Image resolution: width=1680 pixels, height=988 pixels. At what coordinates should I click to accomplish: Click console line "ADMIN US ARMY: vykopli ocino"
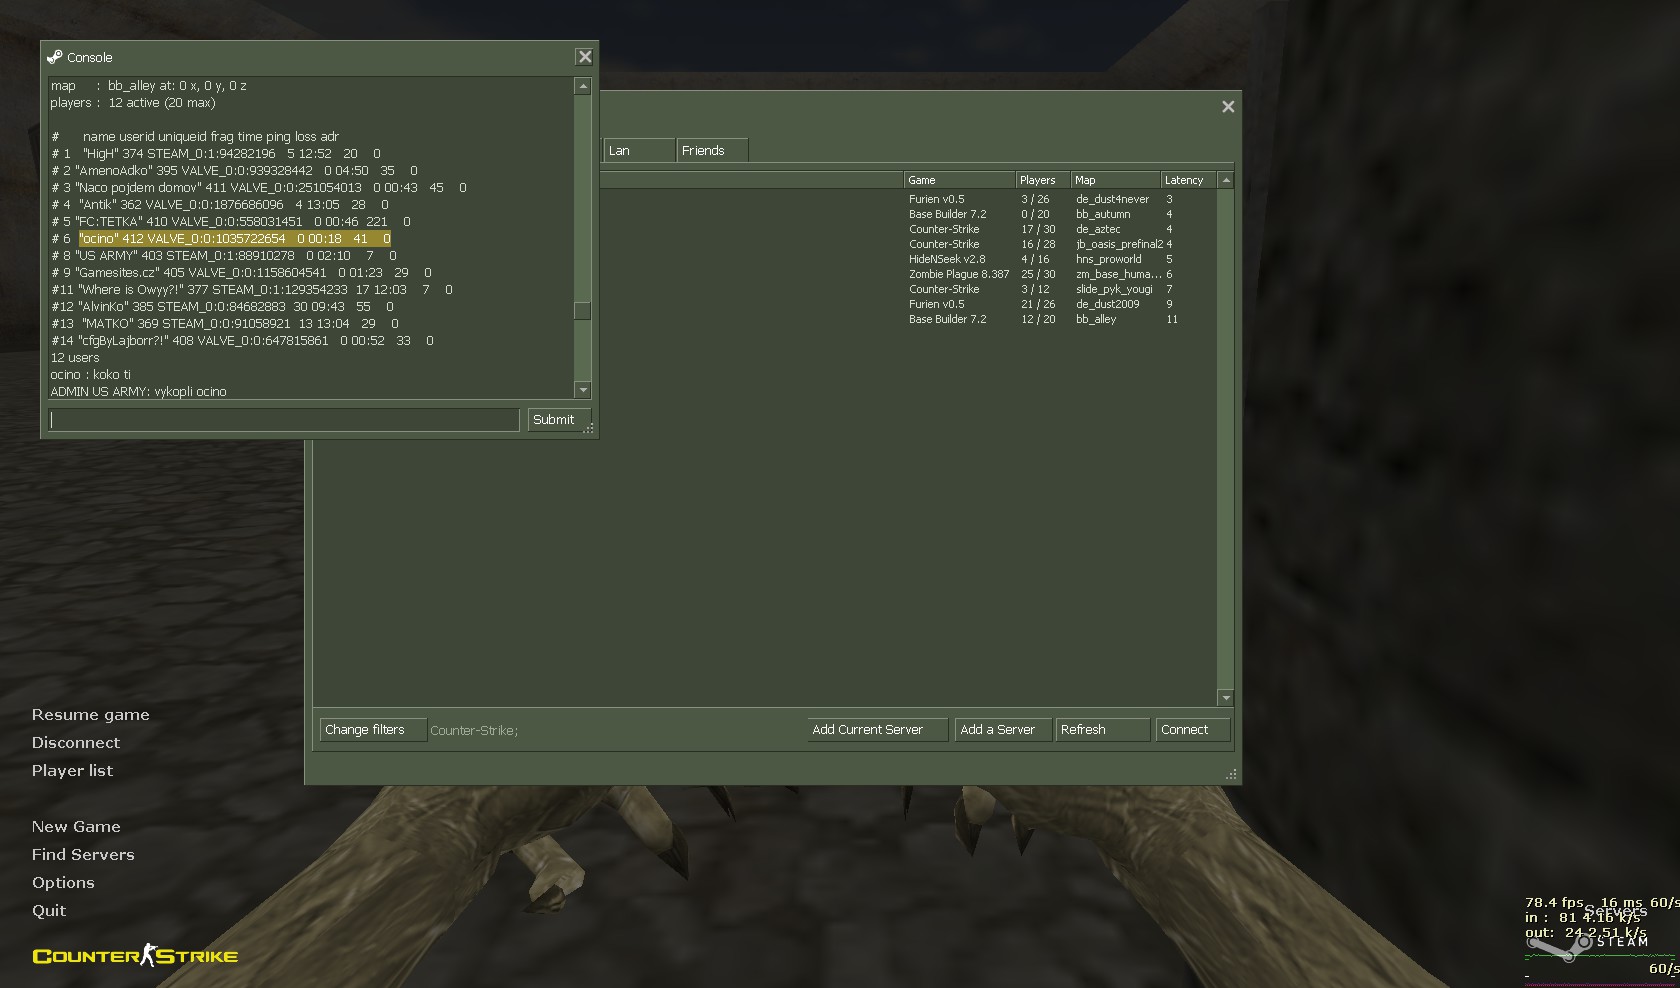click(138, 392)
